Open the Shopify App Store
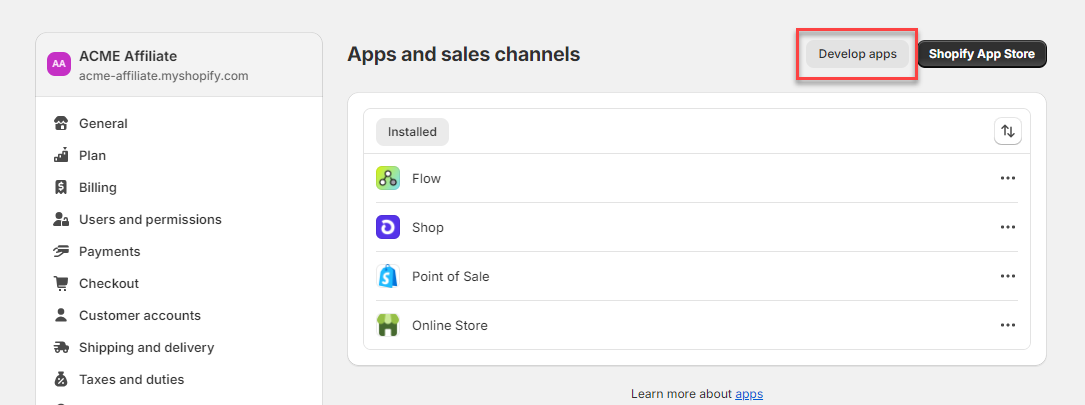The width and height of the screenshot is (1085, 405). 982,54
